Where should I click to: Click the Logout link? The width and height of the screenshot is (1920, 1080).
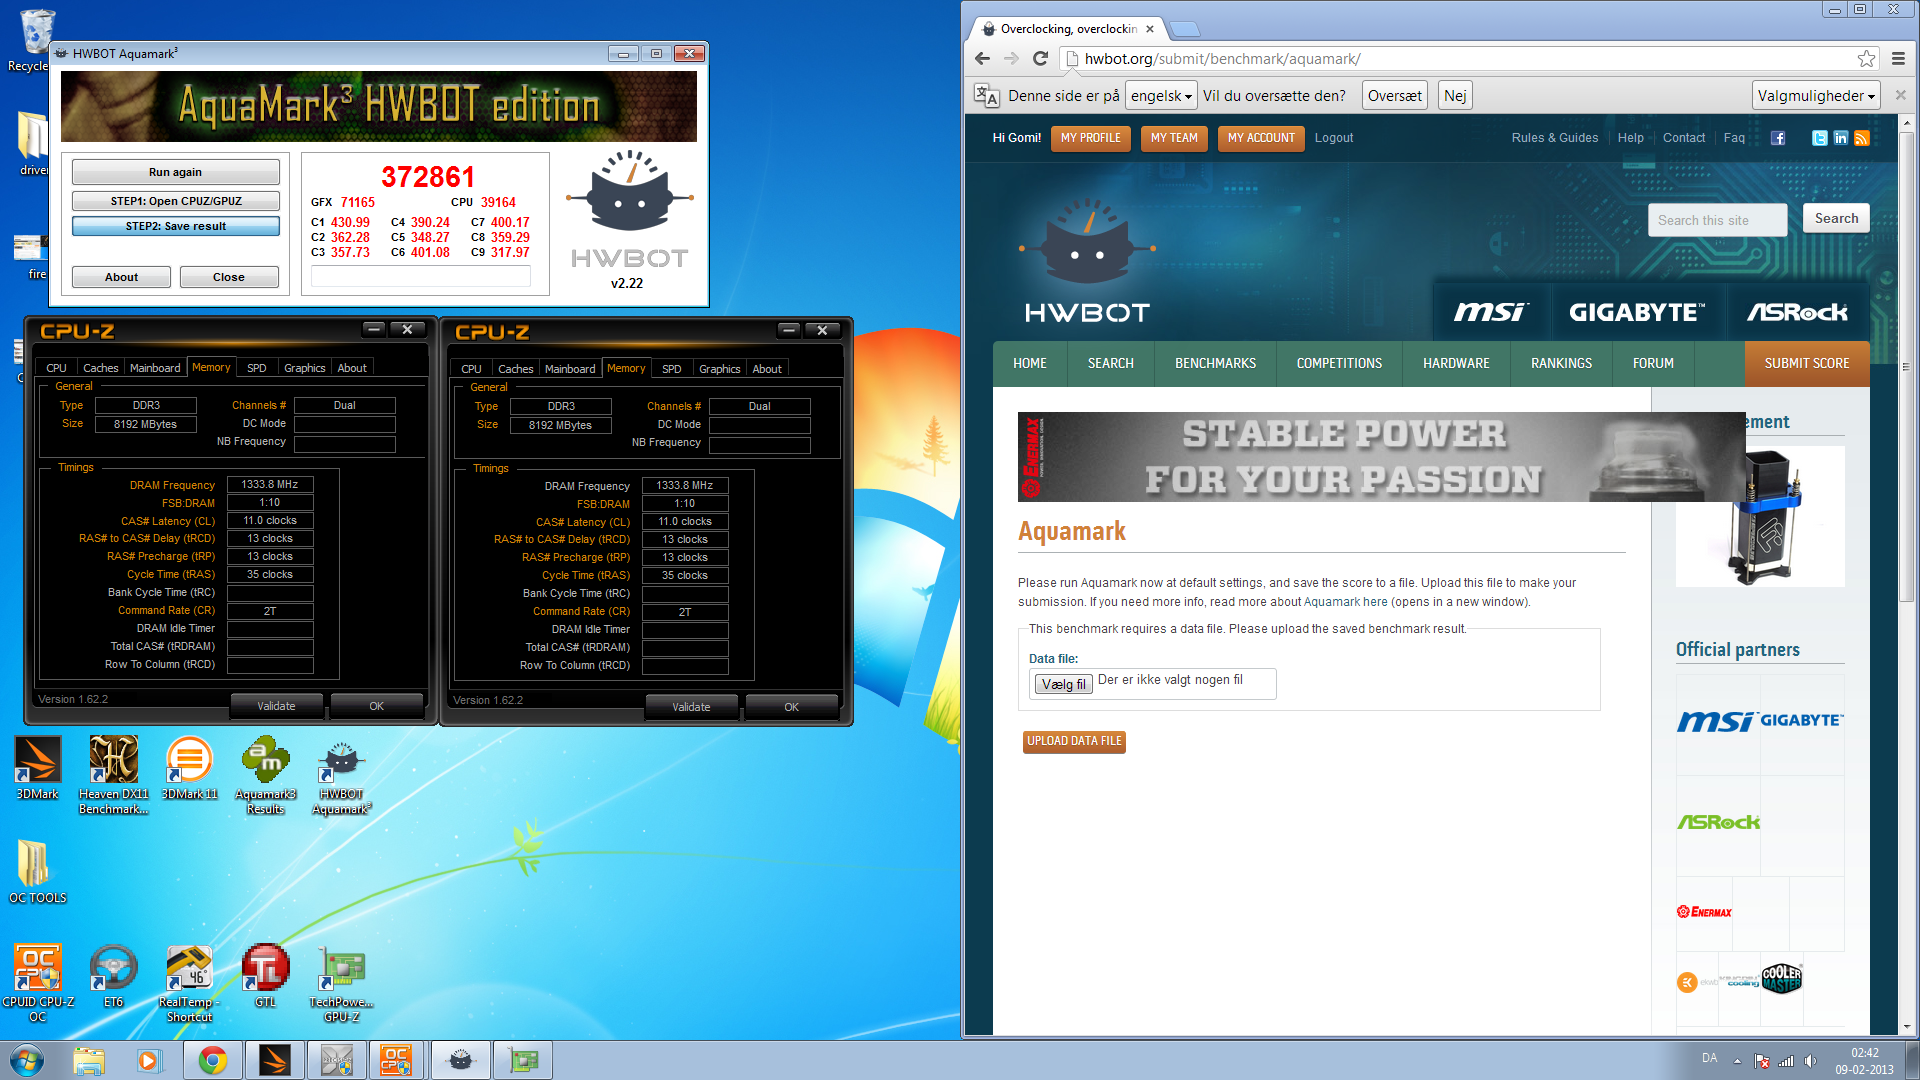(x=1333, y=138)
